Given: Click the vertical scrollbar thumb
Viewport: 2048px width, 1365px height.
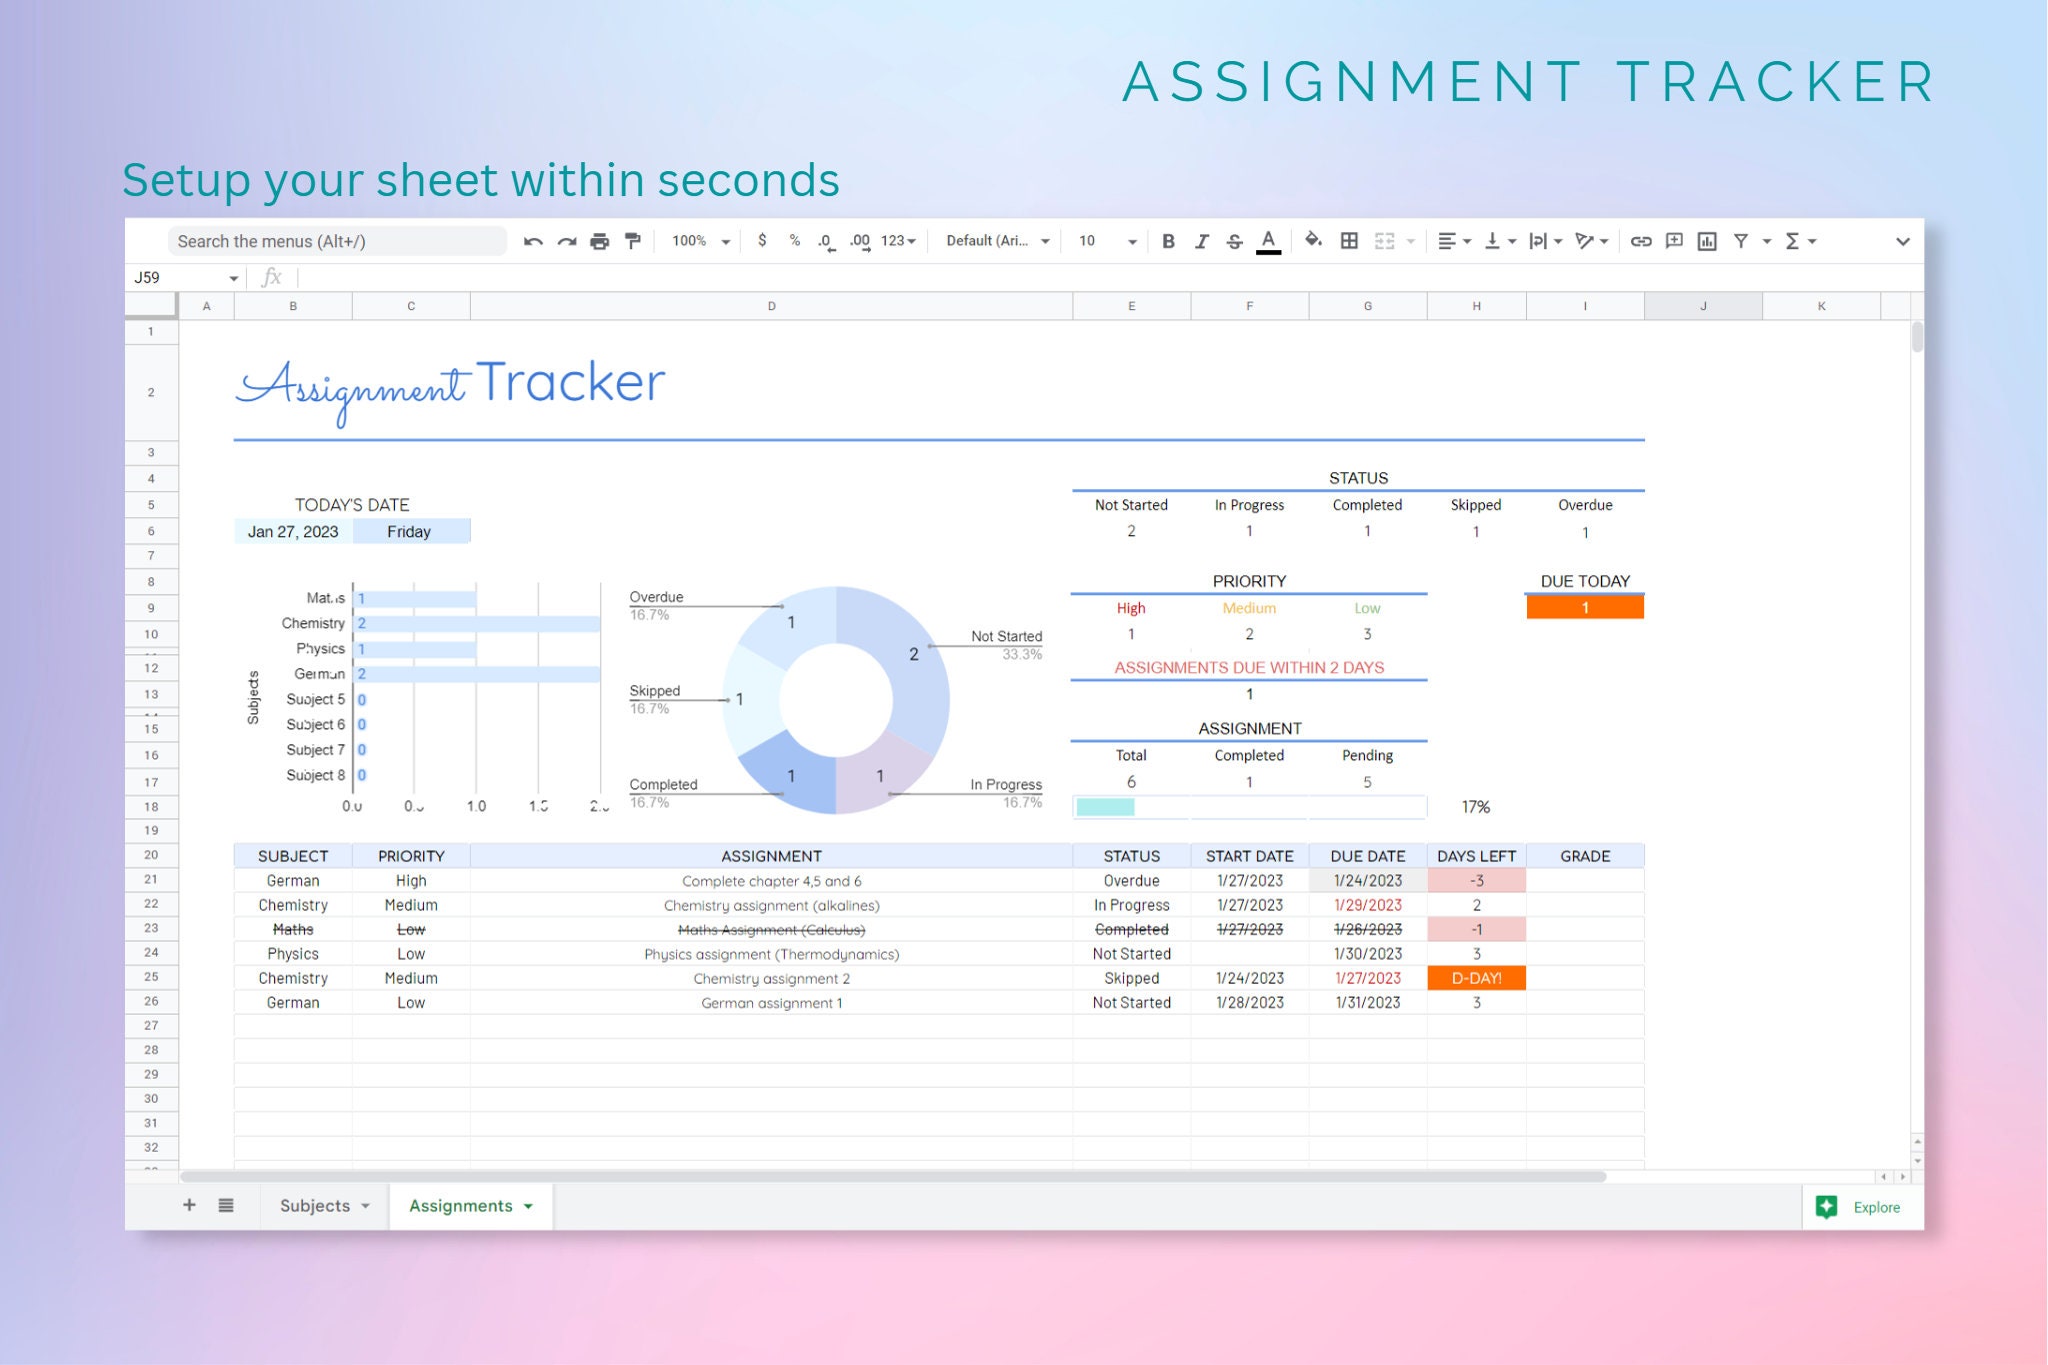Looking at the screenshot, I should tap(1917, 336).
